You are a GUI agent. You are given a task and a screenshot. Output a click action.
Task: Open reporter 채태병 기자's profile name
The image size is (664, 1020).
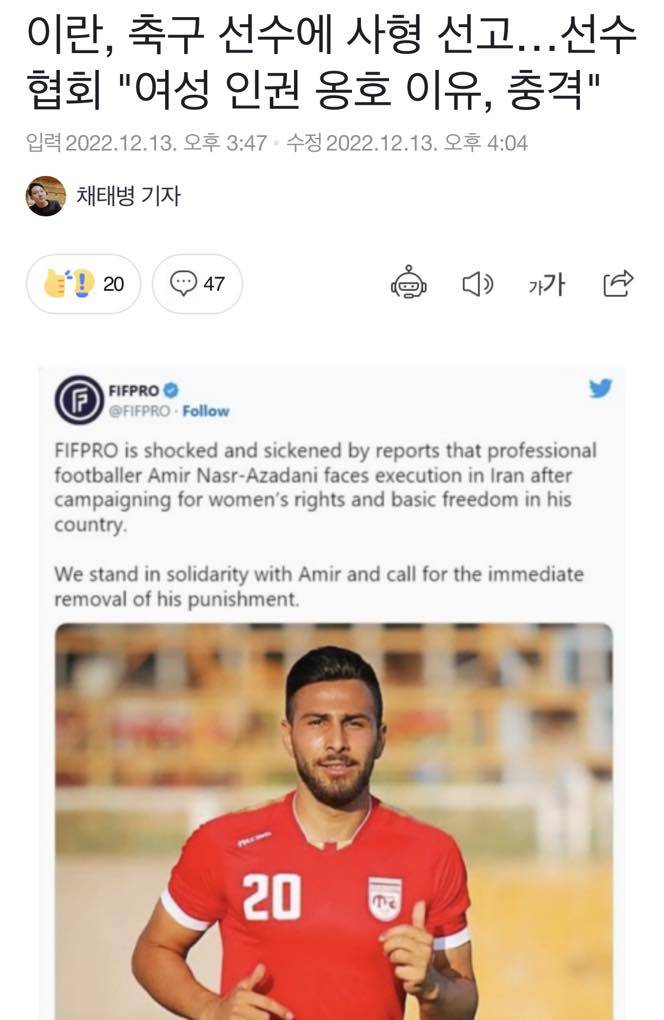[x=129, y=196]
